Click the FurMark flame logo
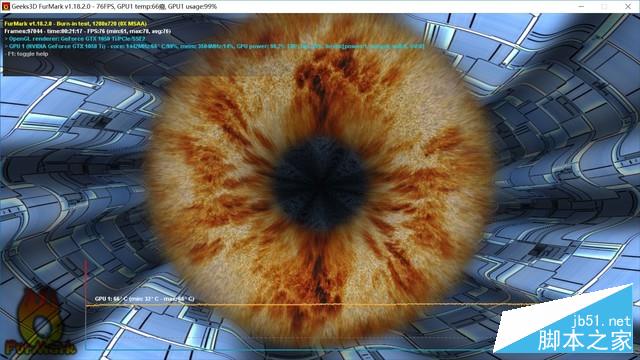This screenshot has height=360, width=640. [39, 322]
